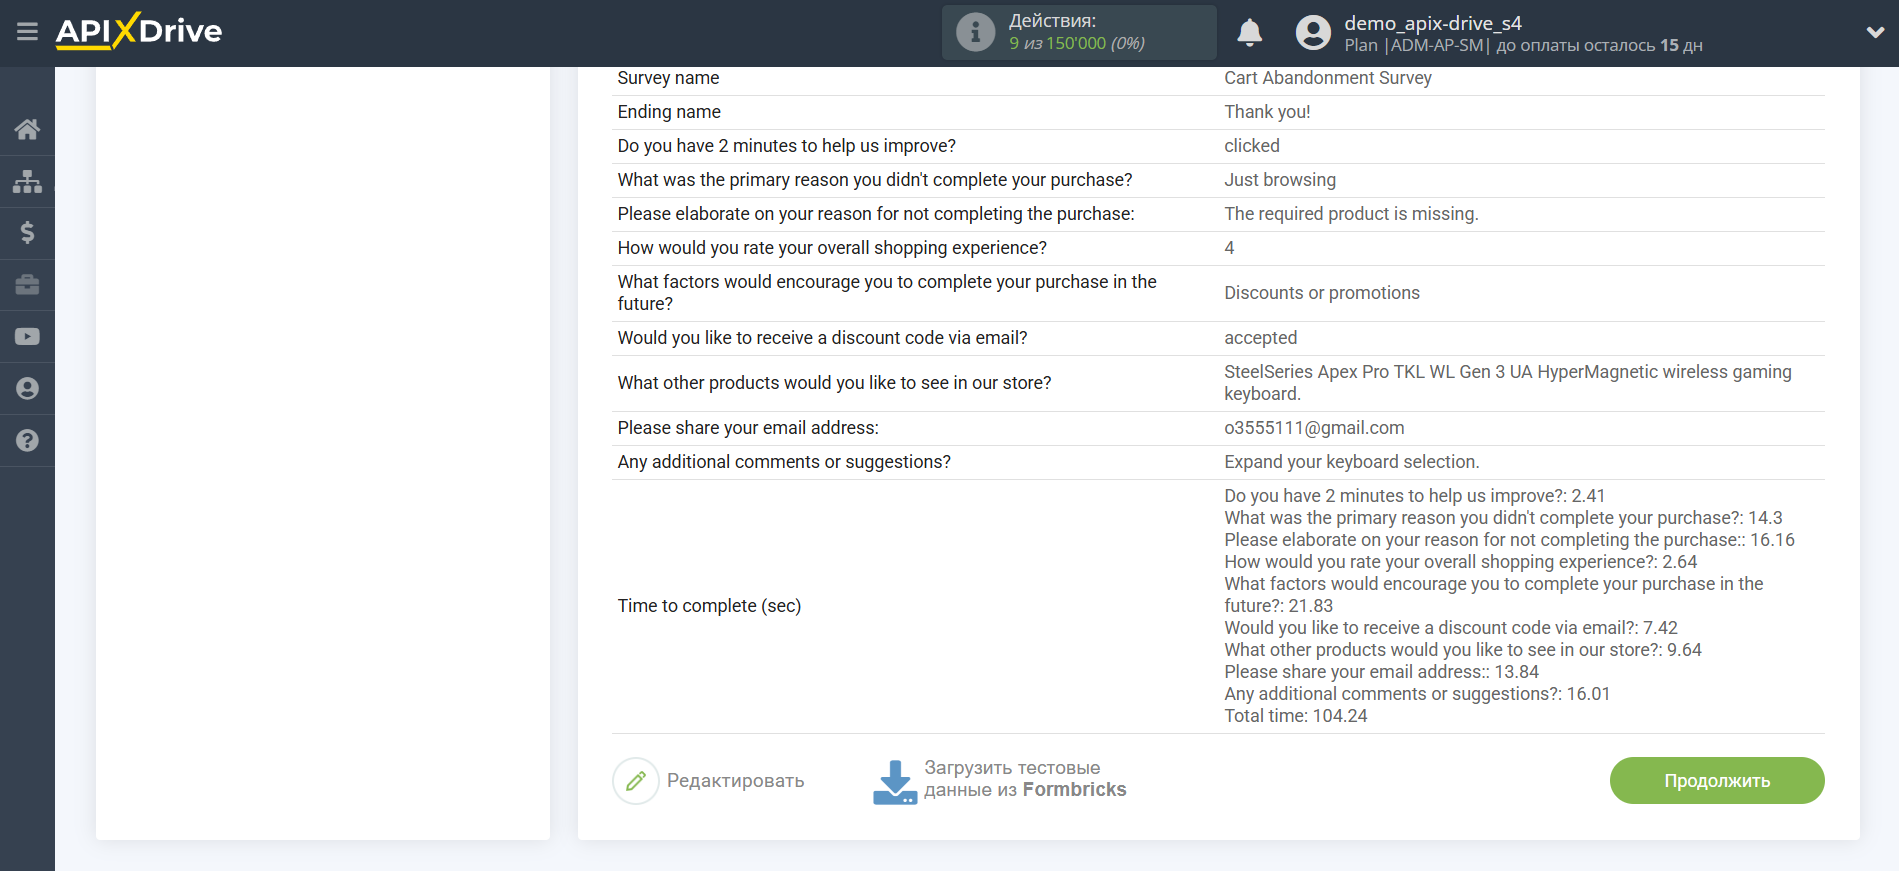Click the Редактировать pencil icon
Image resolution: width=1899 pixels, height=871 pixels.
[x=635, y=781]
